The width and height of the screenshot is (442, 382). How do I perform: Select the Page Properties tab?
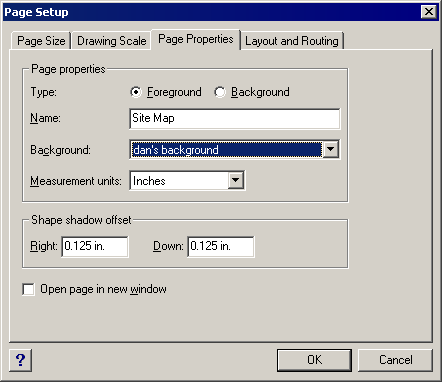pyautogui.click(x=196, y=39)
